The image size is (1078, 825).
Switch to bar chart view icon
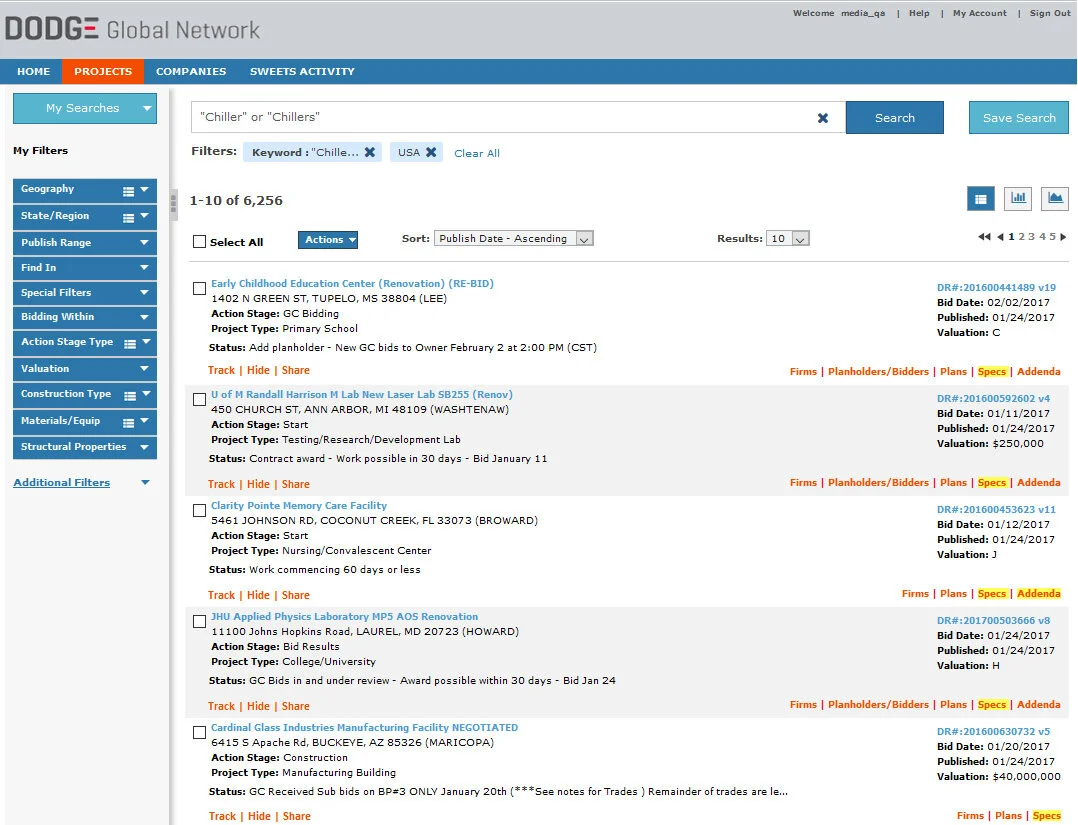pyautogui.click(x=1018, y=199)
